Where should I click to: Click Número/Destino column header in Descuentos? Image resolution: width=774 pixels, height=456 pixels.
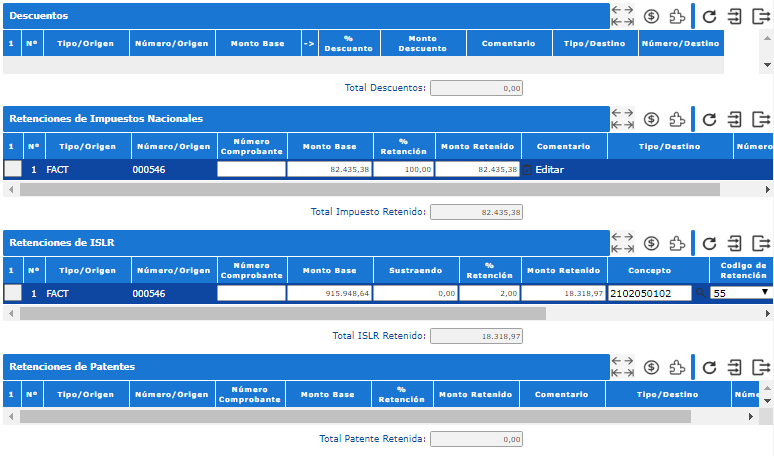681,43
